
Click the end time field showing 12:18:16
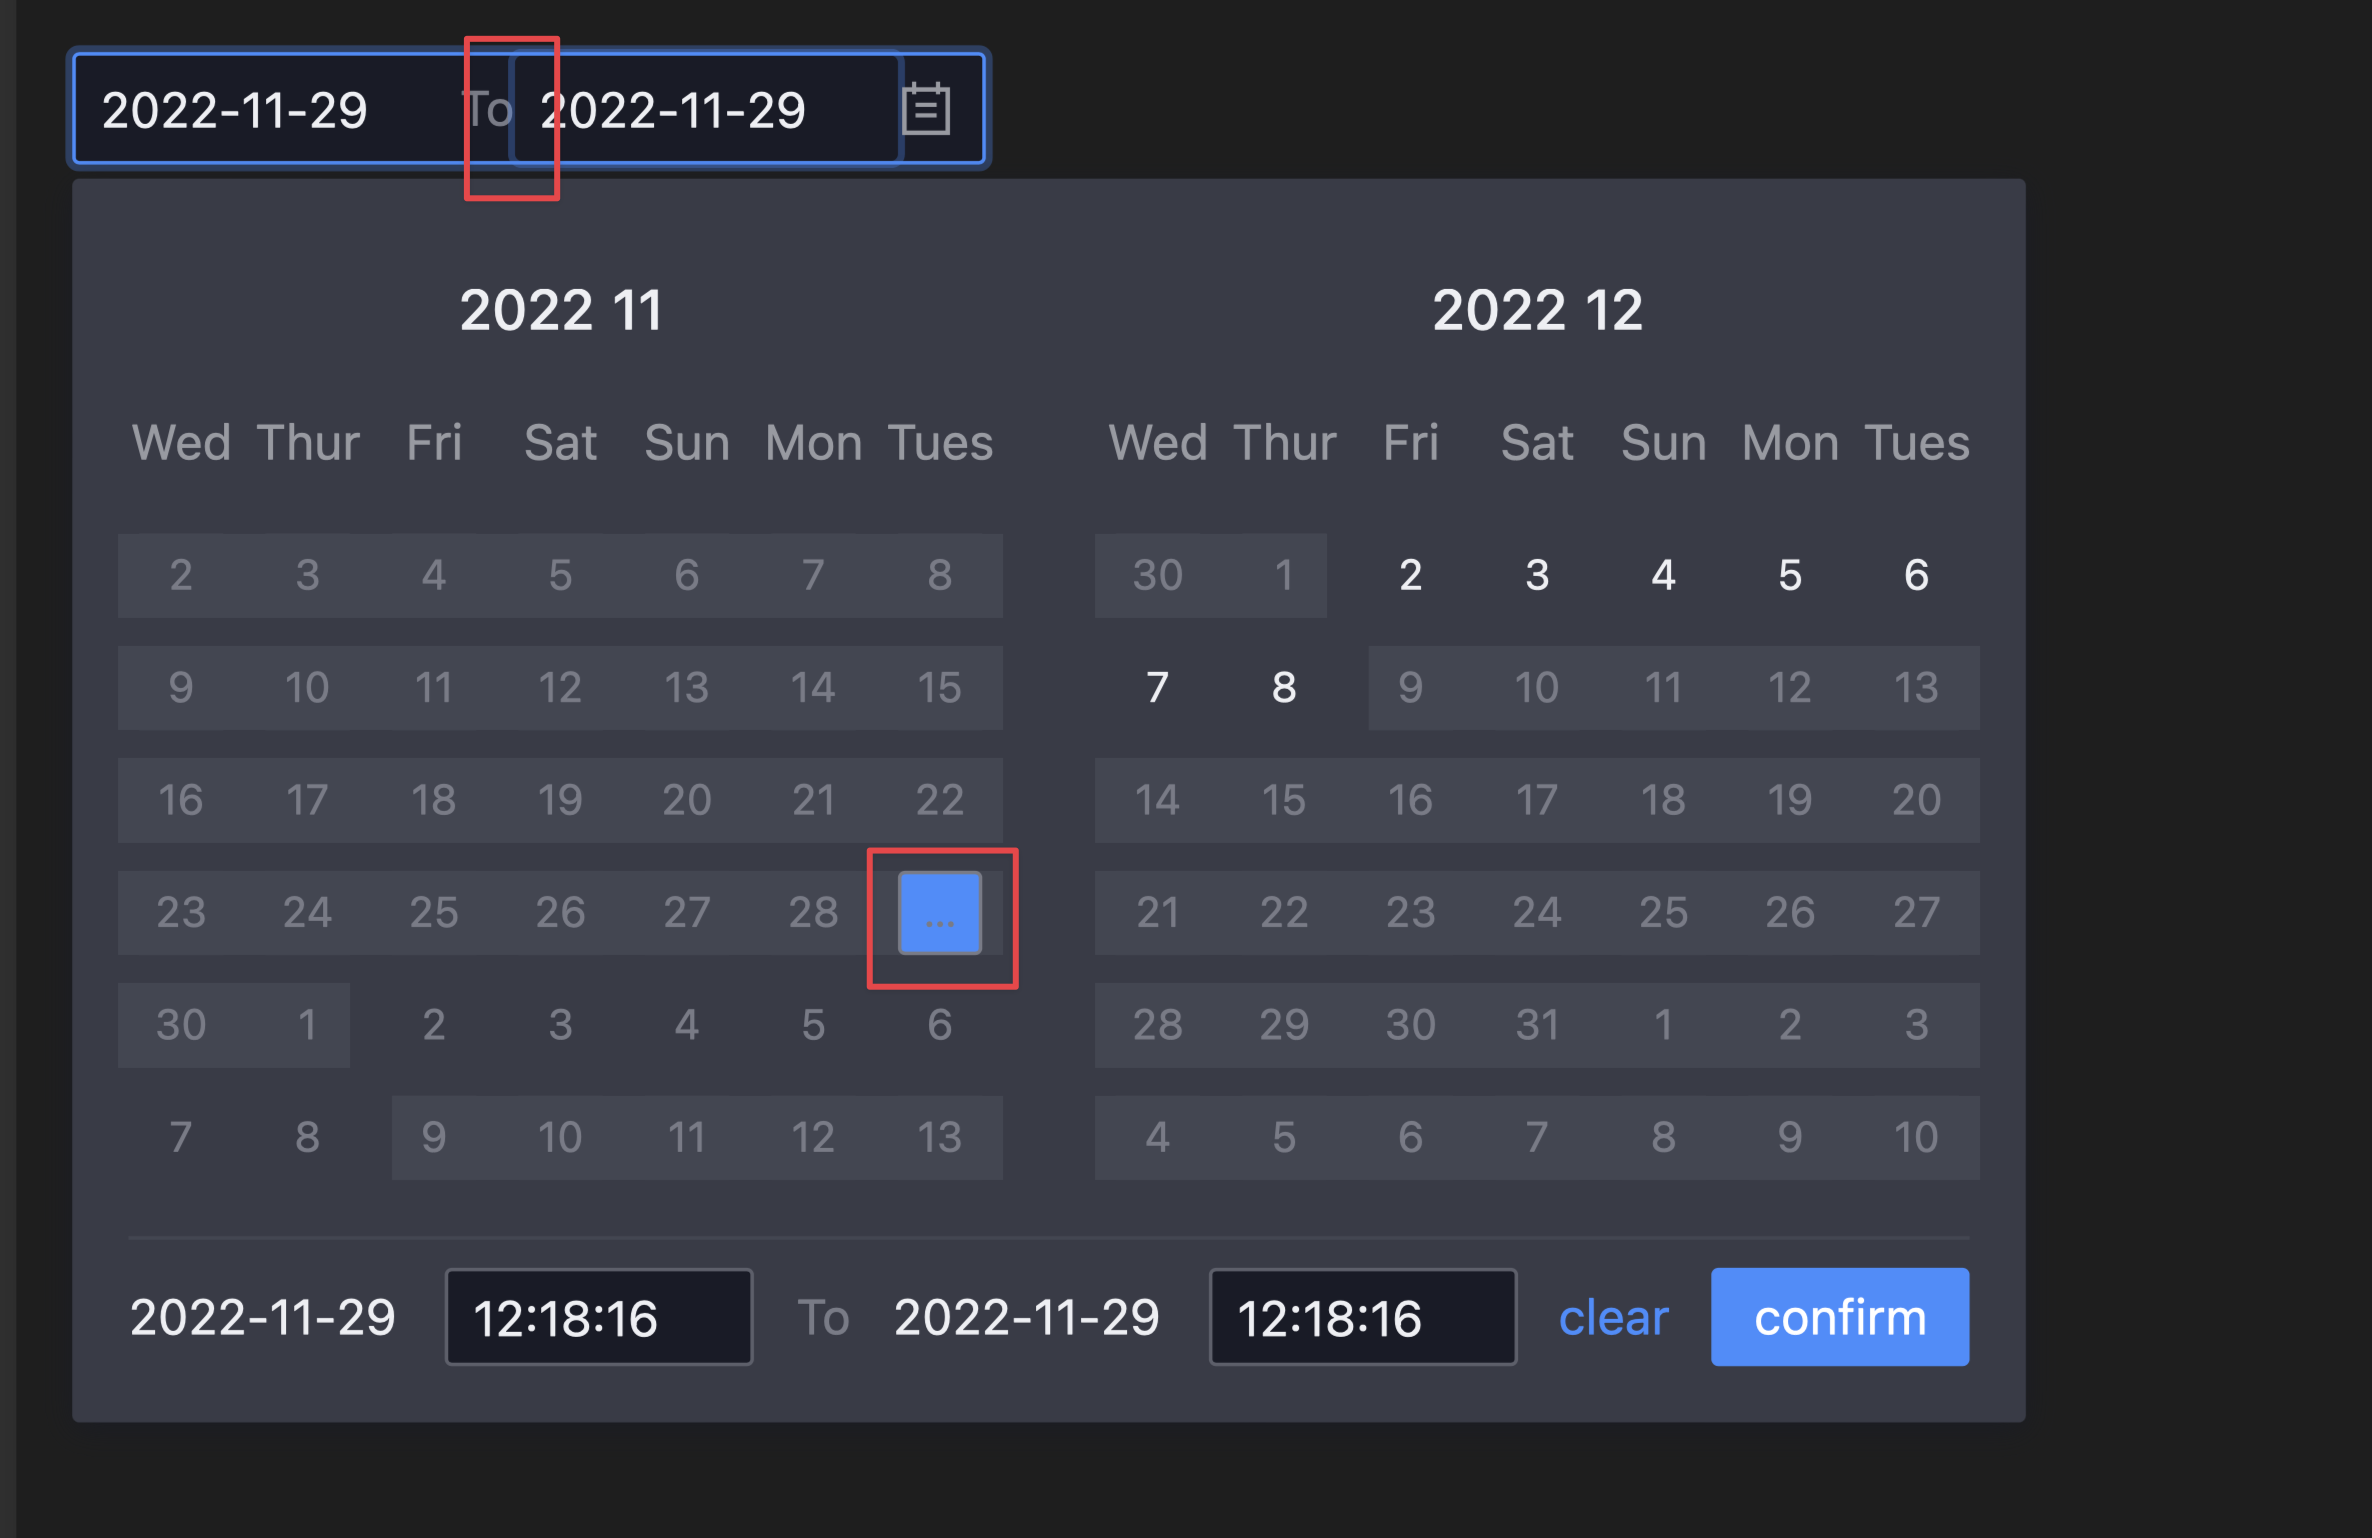[x=1362, y=1316]
